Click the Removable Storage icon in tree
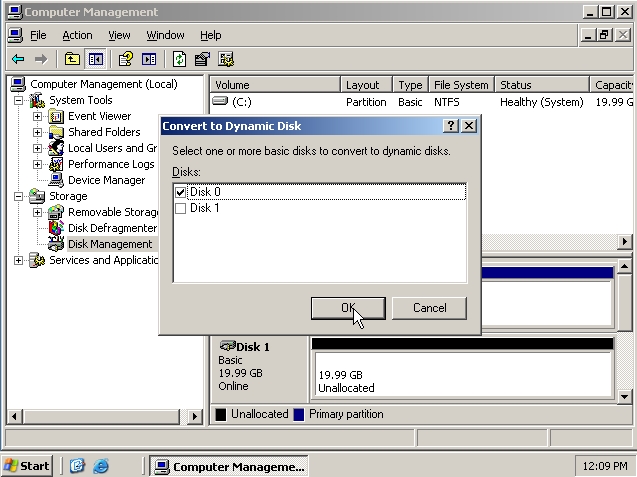 [x=56, y=212]
